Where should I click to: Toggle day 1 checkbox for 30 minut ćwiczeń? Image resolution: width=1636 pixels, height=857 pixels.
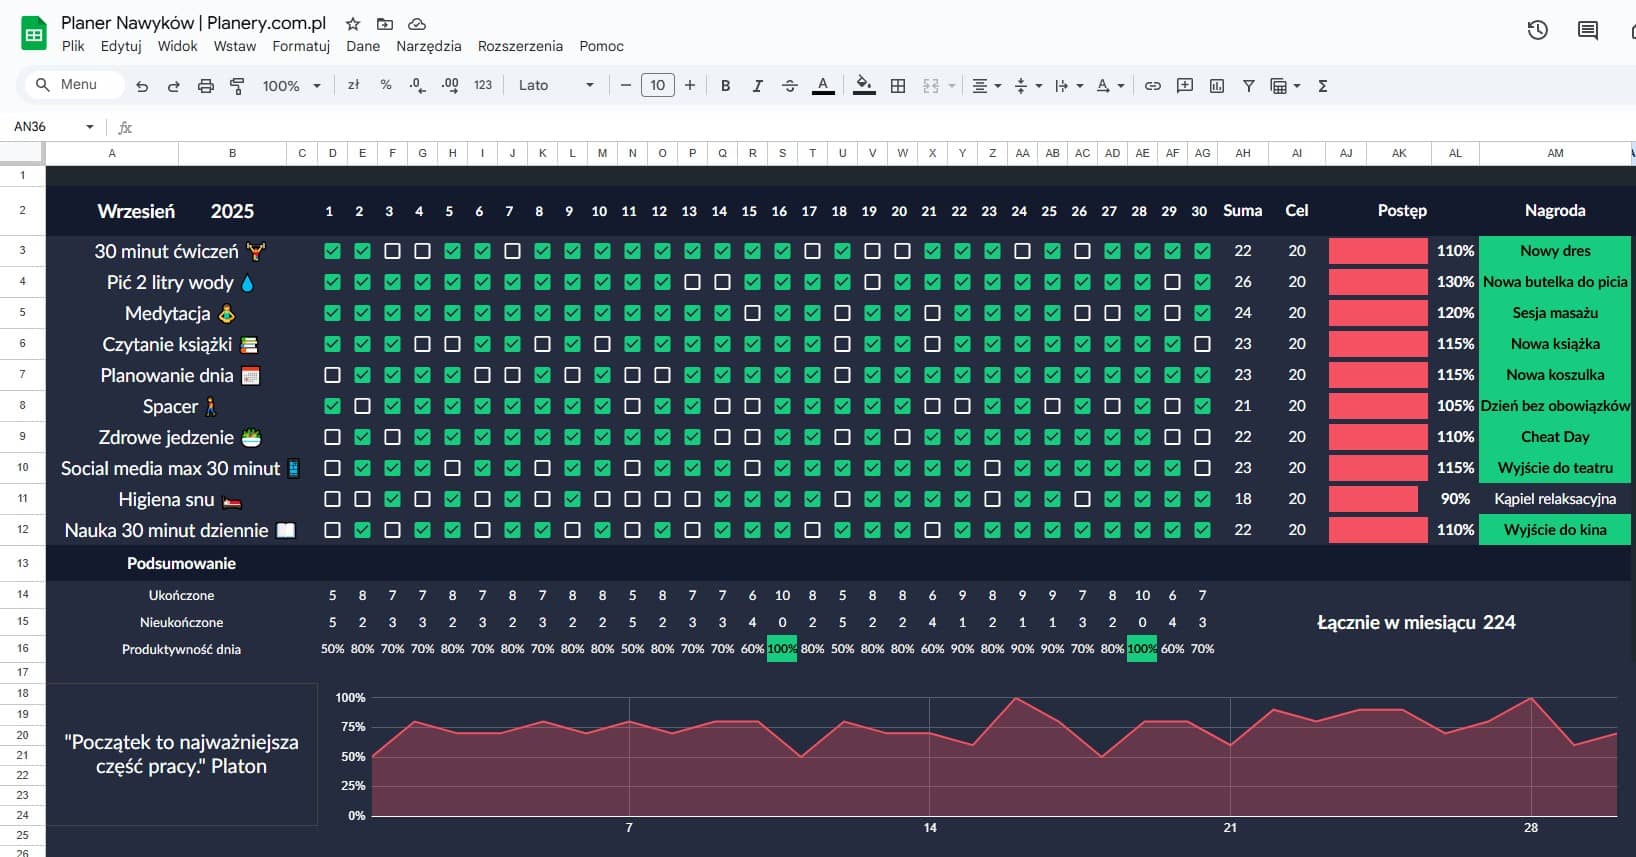click(x=332, y=251)
